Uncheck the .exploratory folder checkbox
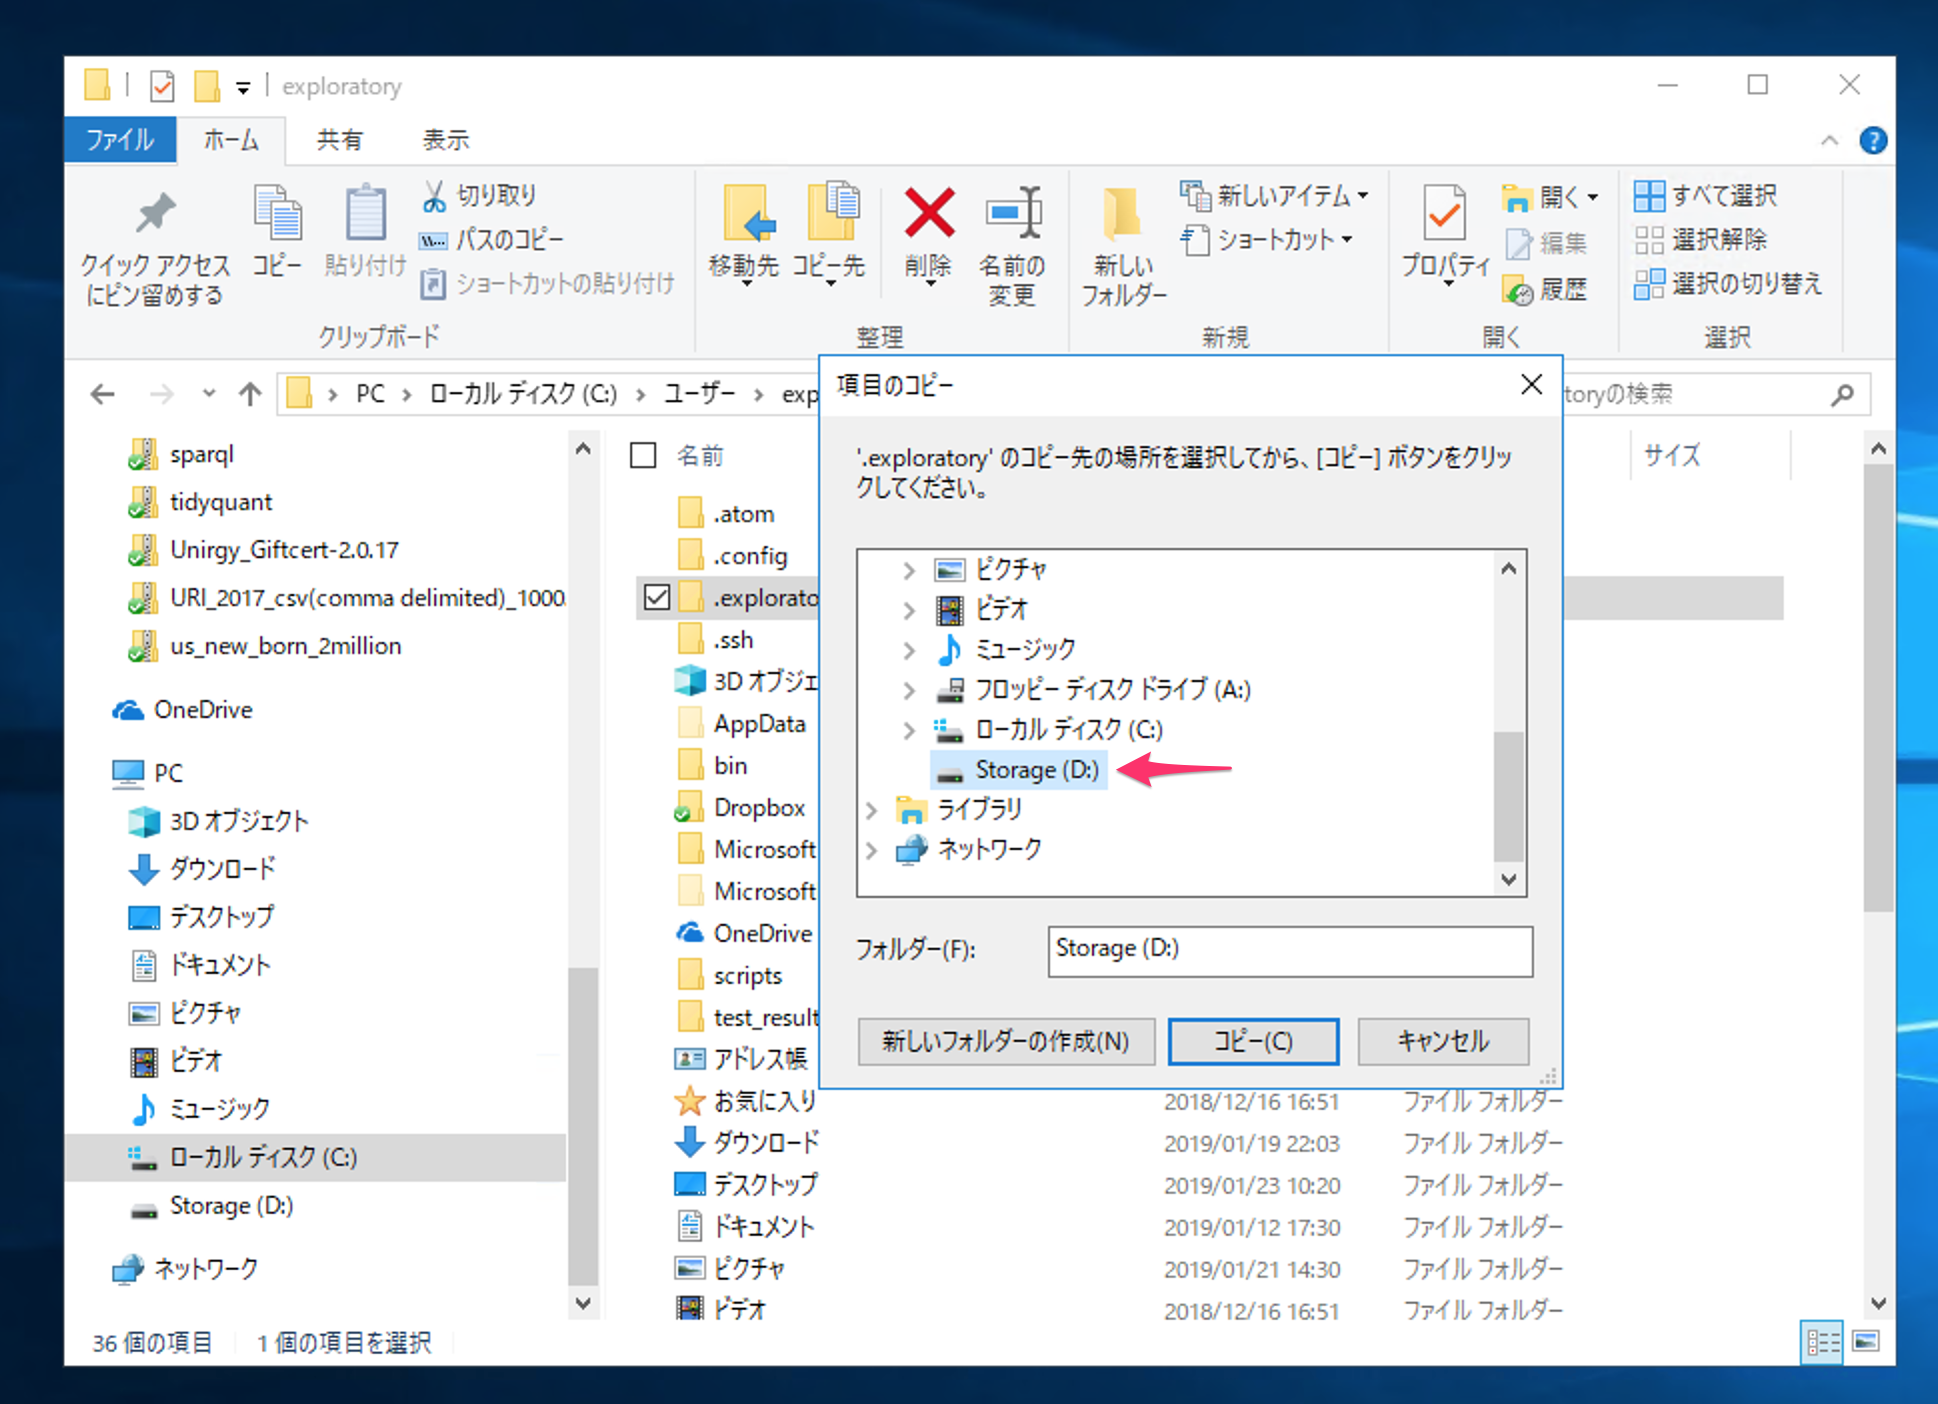1938x1404 pixels. click(657, 598)
